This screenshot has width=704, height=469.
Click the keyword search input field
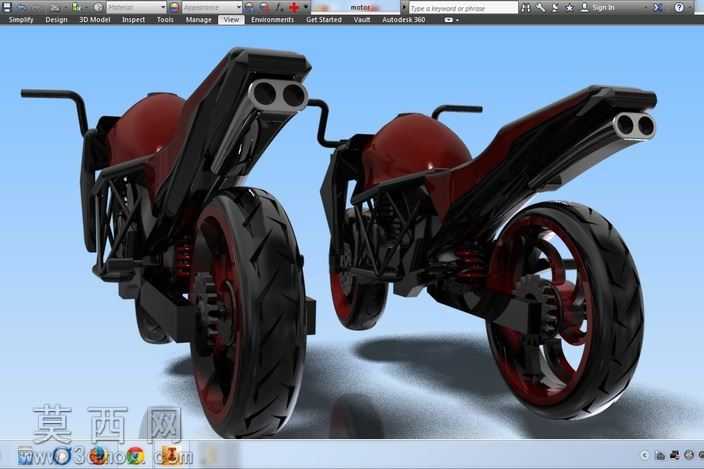pos(463,8)
